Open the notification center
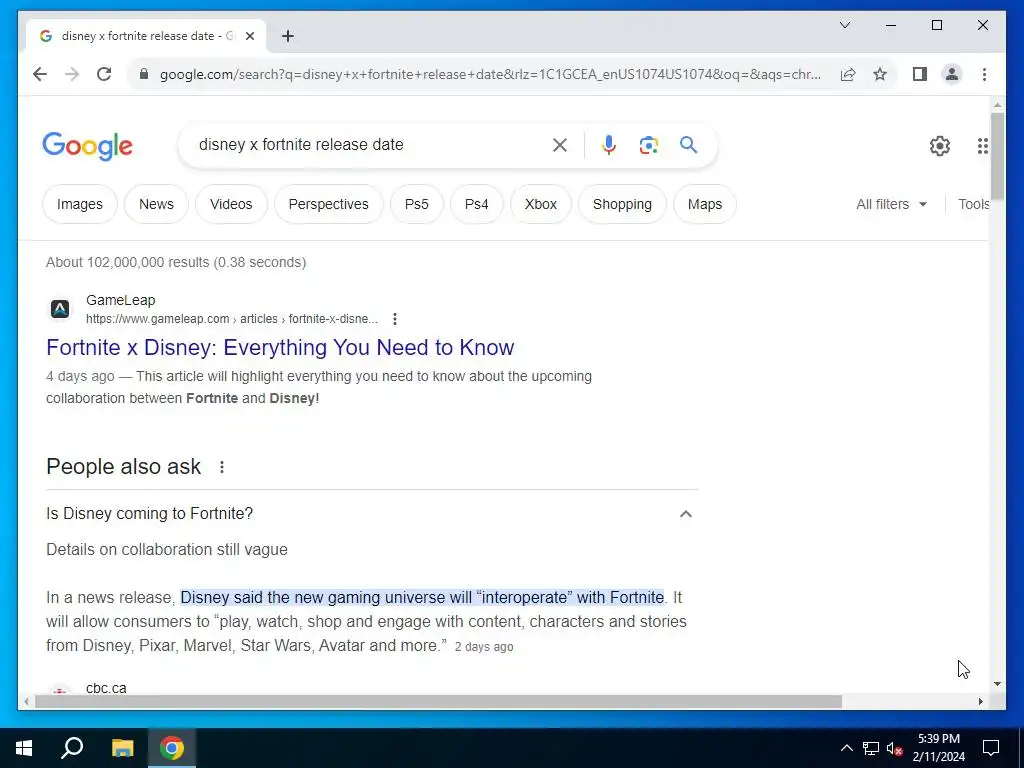 point(991,748)
